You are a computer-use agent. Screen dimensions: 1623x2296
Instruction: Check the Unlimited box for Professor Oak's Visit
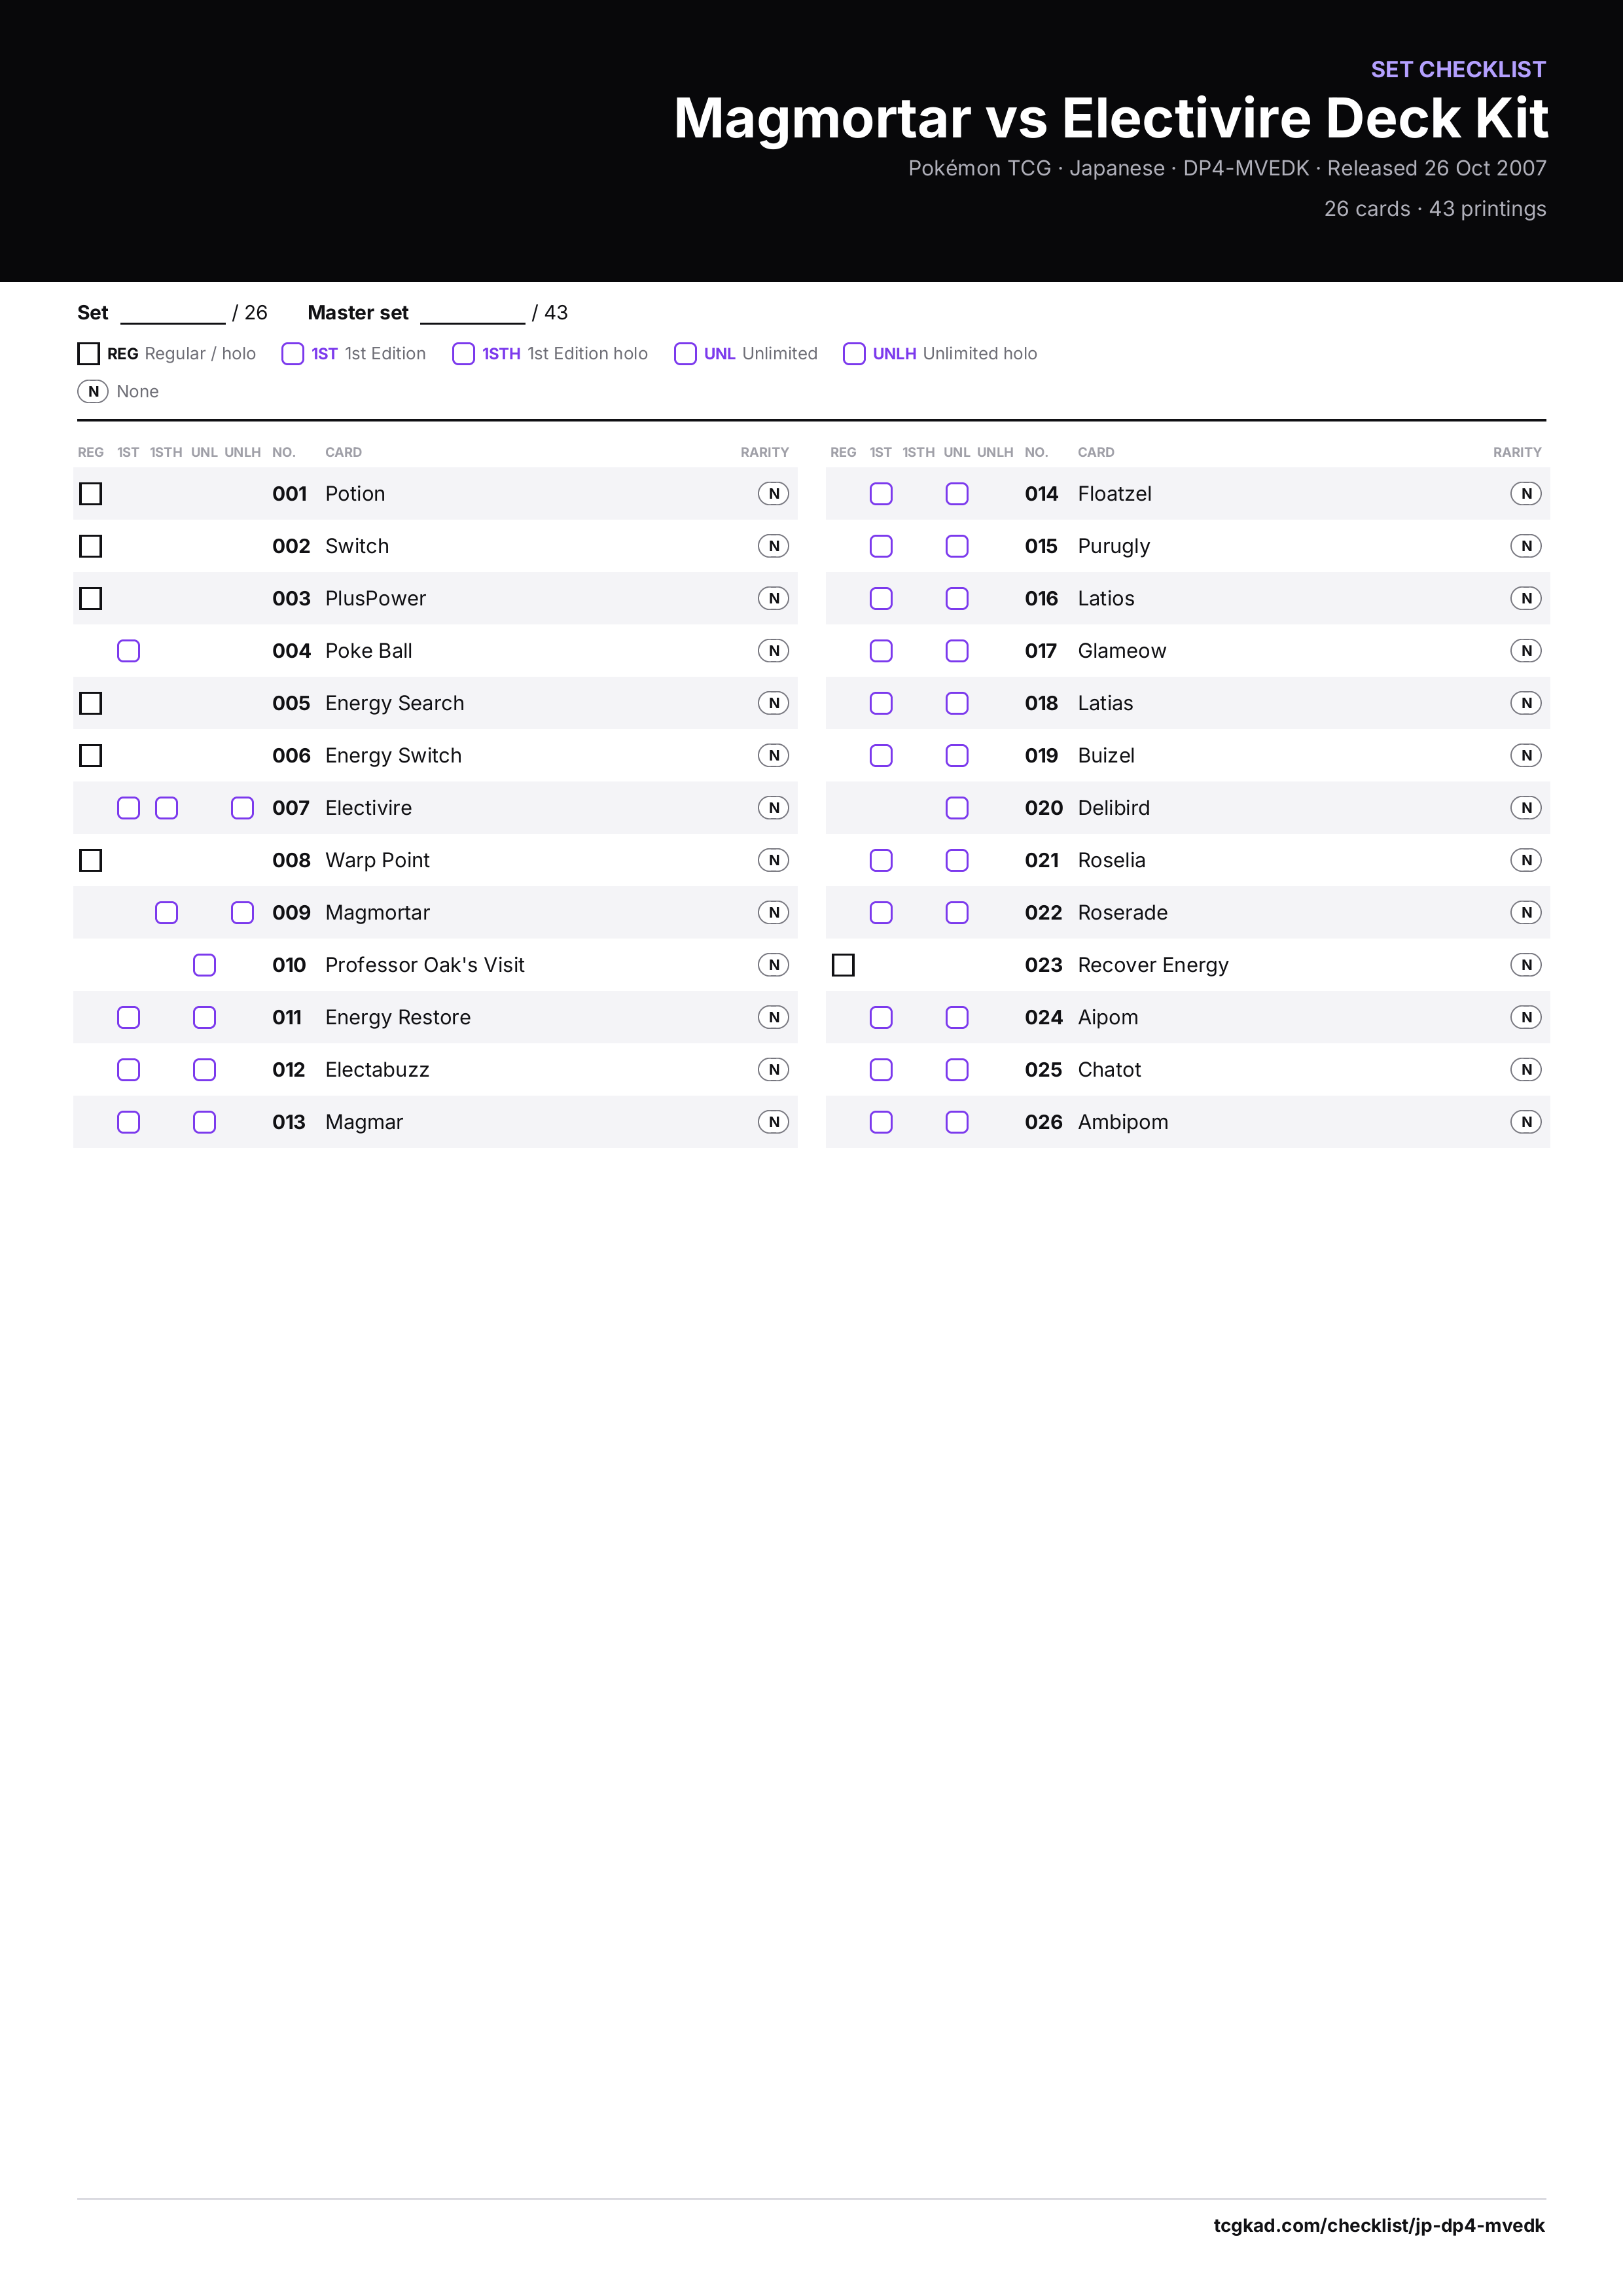coord(205,965)
